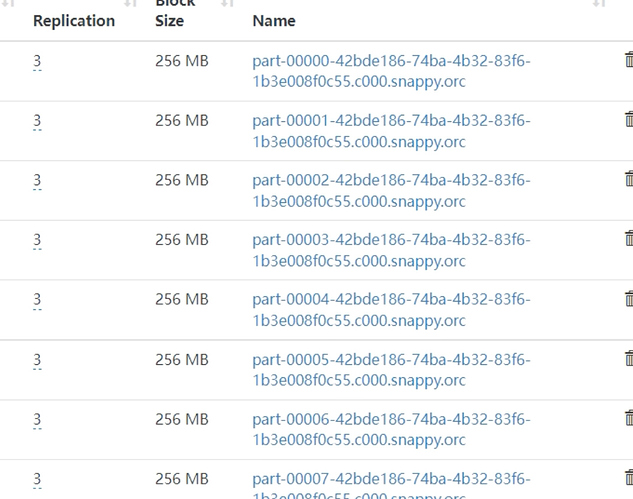633x499 pixels.
Task: Click trash icon for part-00001 row
Action: 629,120
